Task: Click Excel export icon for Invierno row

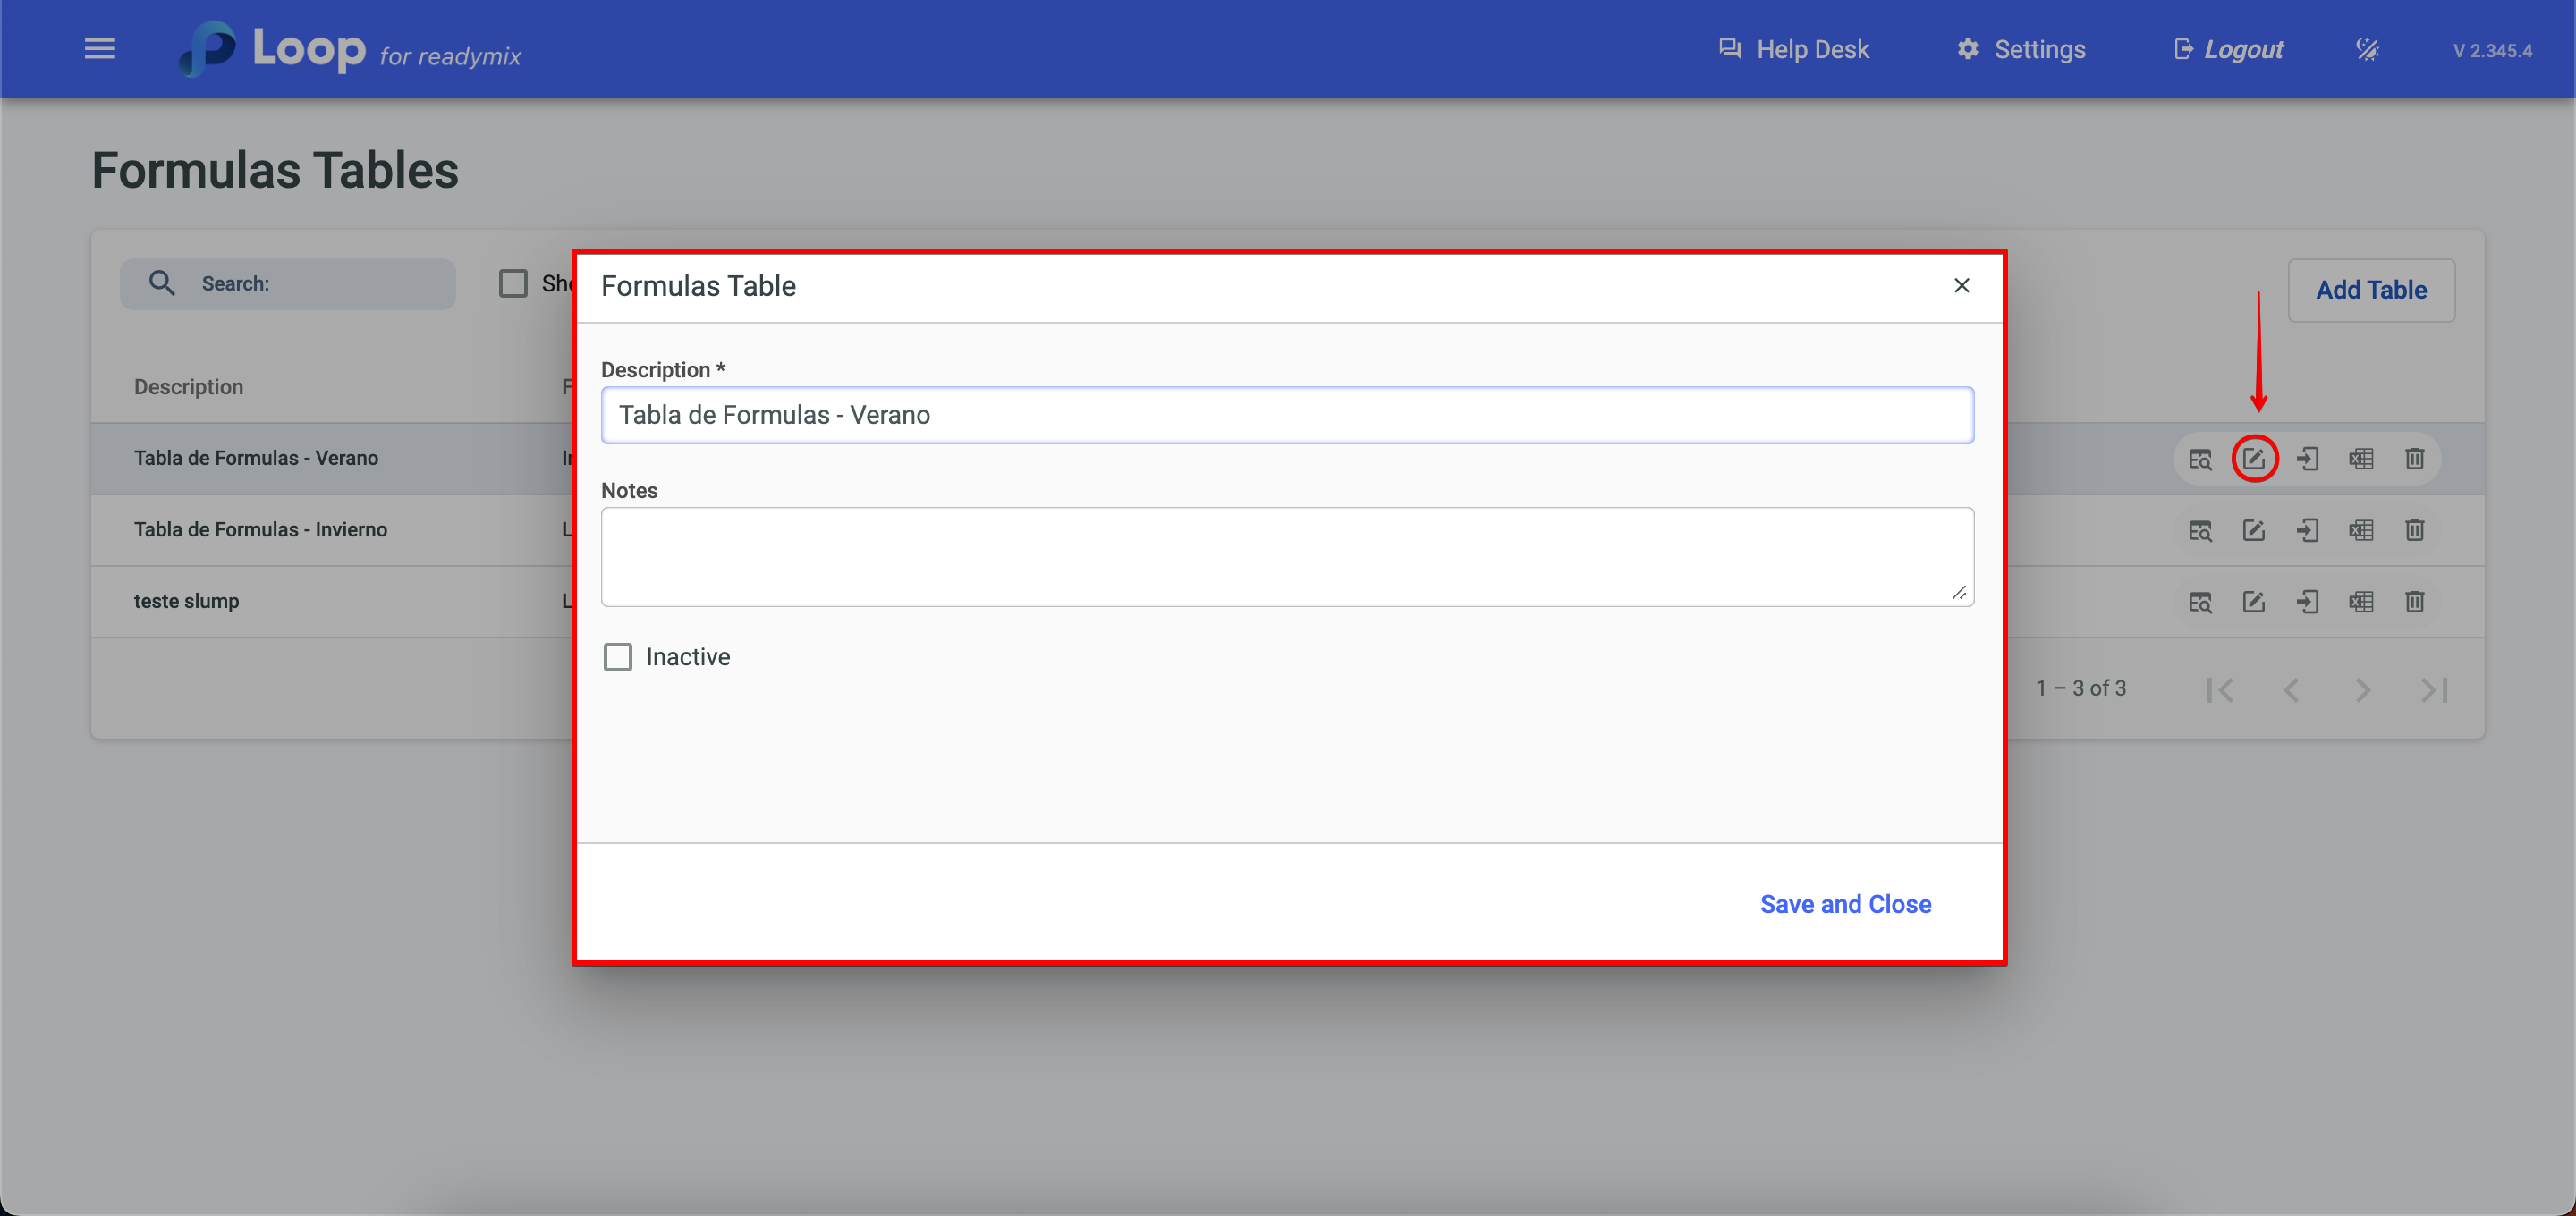Action: click(2360, 530)
